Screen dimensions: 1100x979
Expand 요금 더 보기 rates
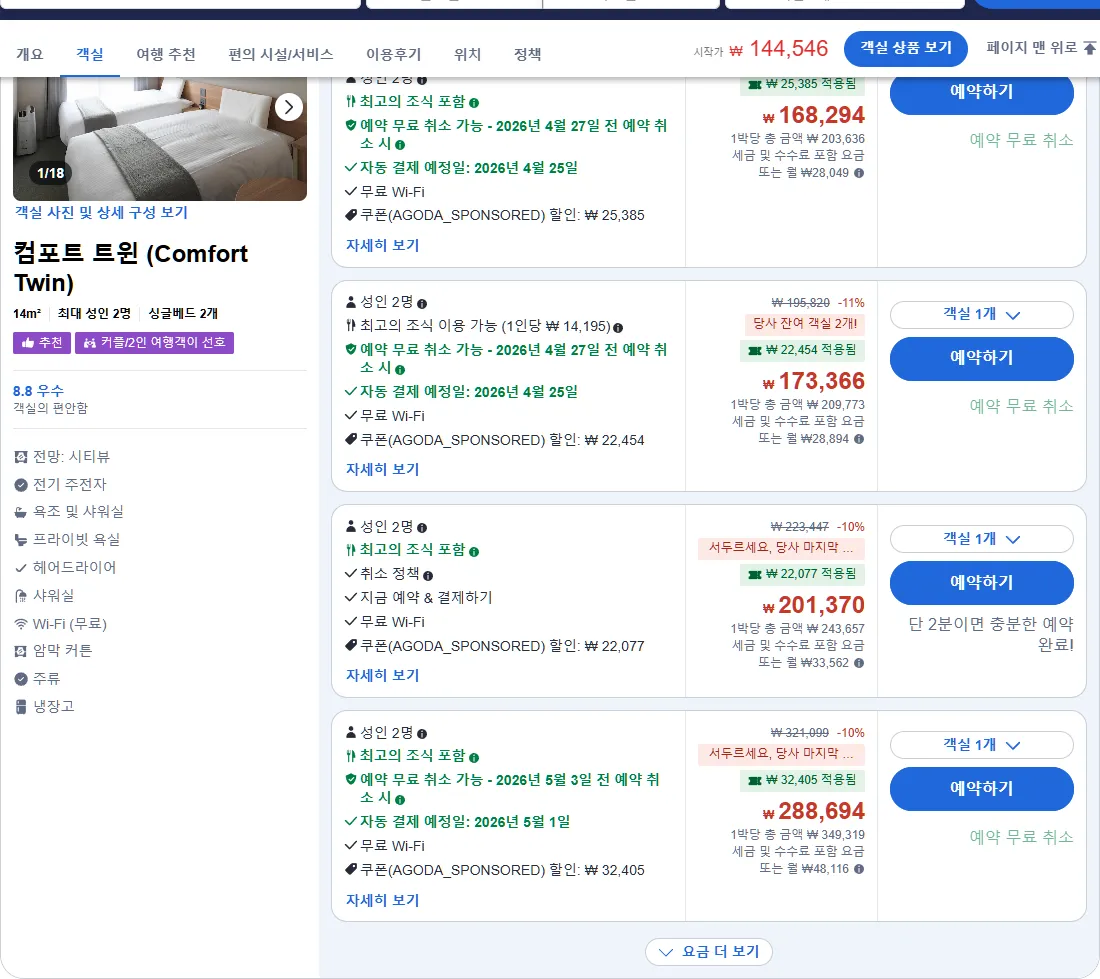pos(709,952)
